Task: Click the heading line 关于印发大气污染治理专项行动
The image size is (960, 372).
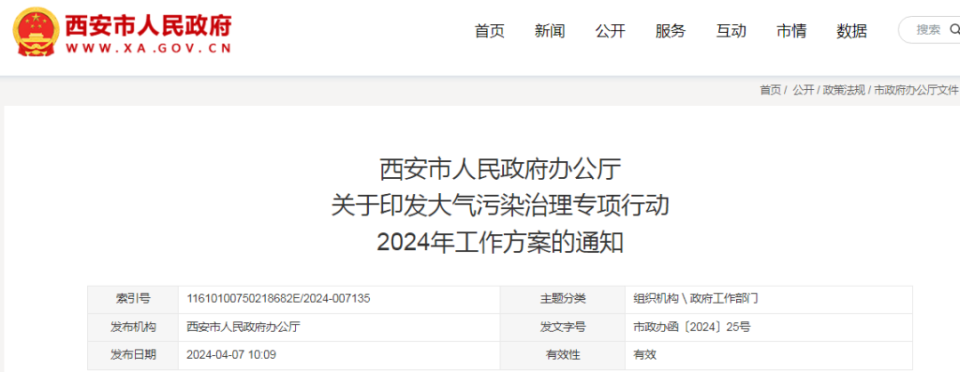Action: [500, 206]
